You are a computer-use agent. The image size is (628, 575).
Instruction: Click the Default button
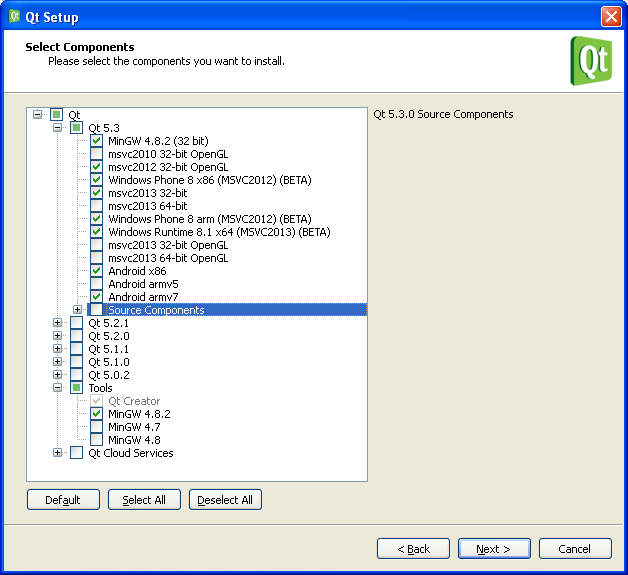(x=63, y=500)
